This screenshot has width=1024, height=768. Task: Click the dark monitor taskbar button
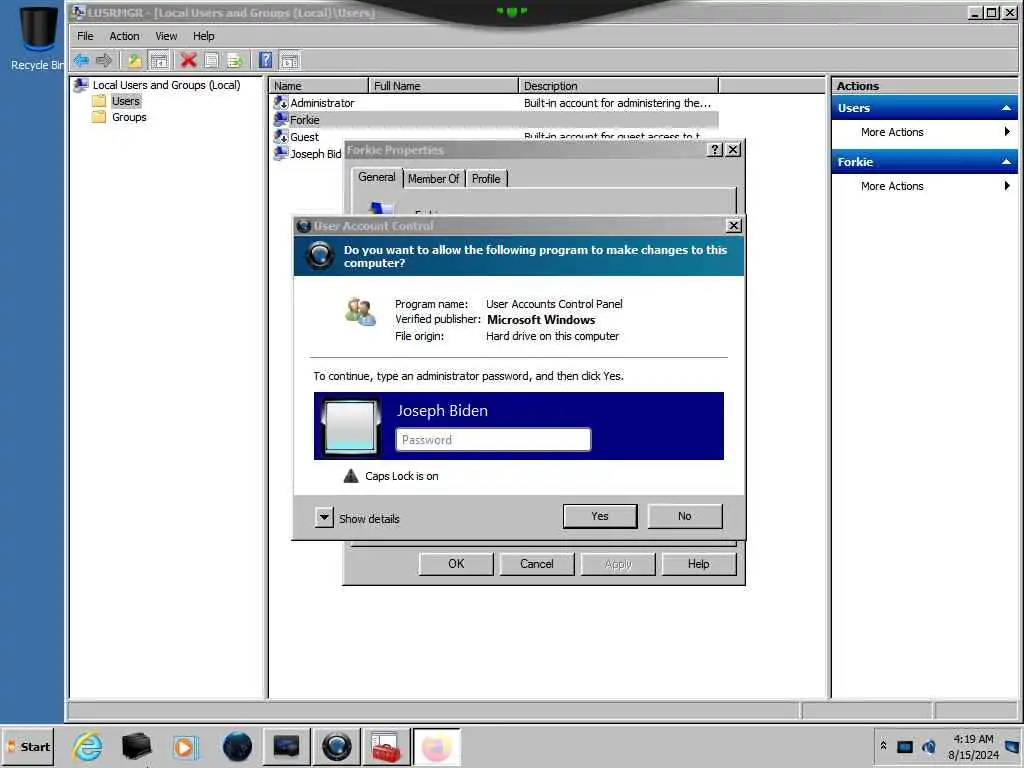286,746
